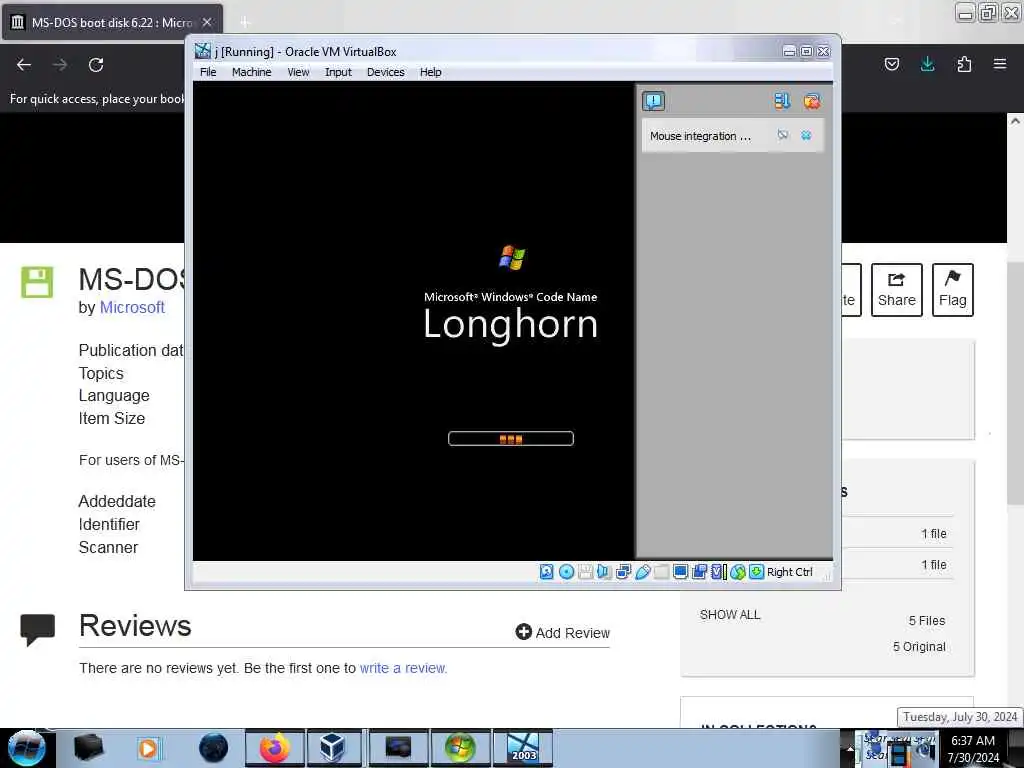Expand the Mouse integration notification text
Screen dimensions: 1024x768
[700, 136]
